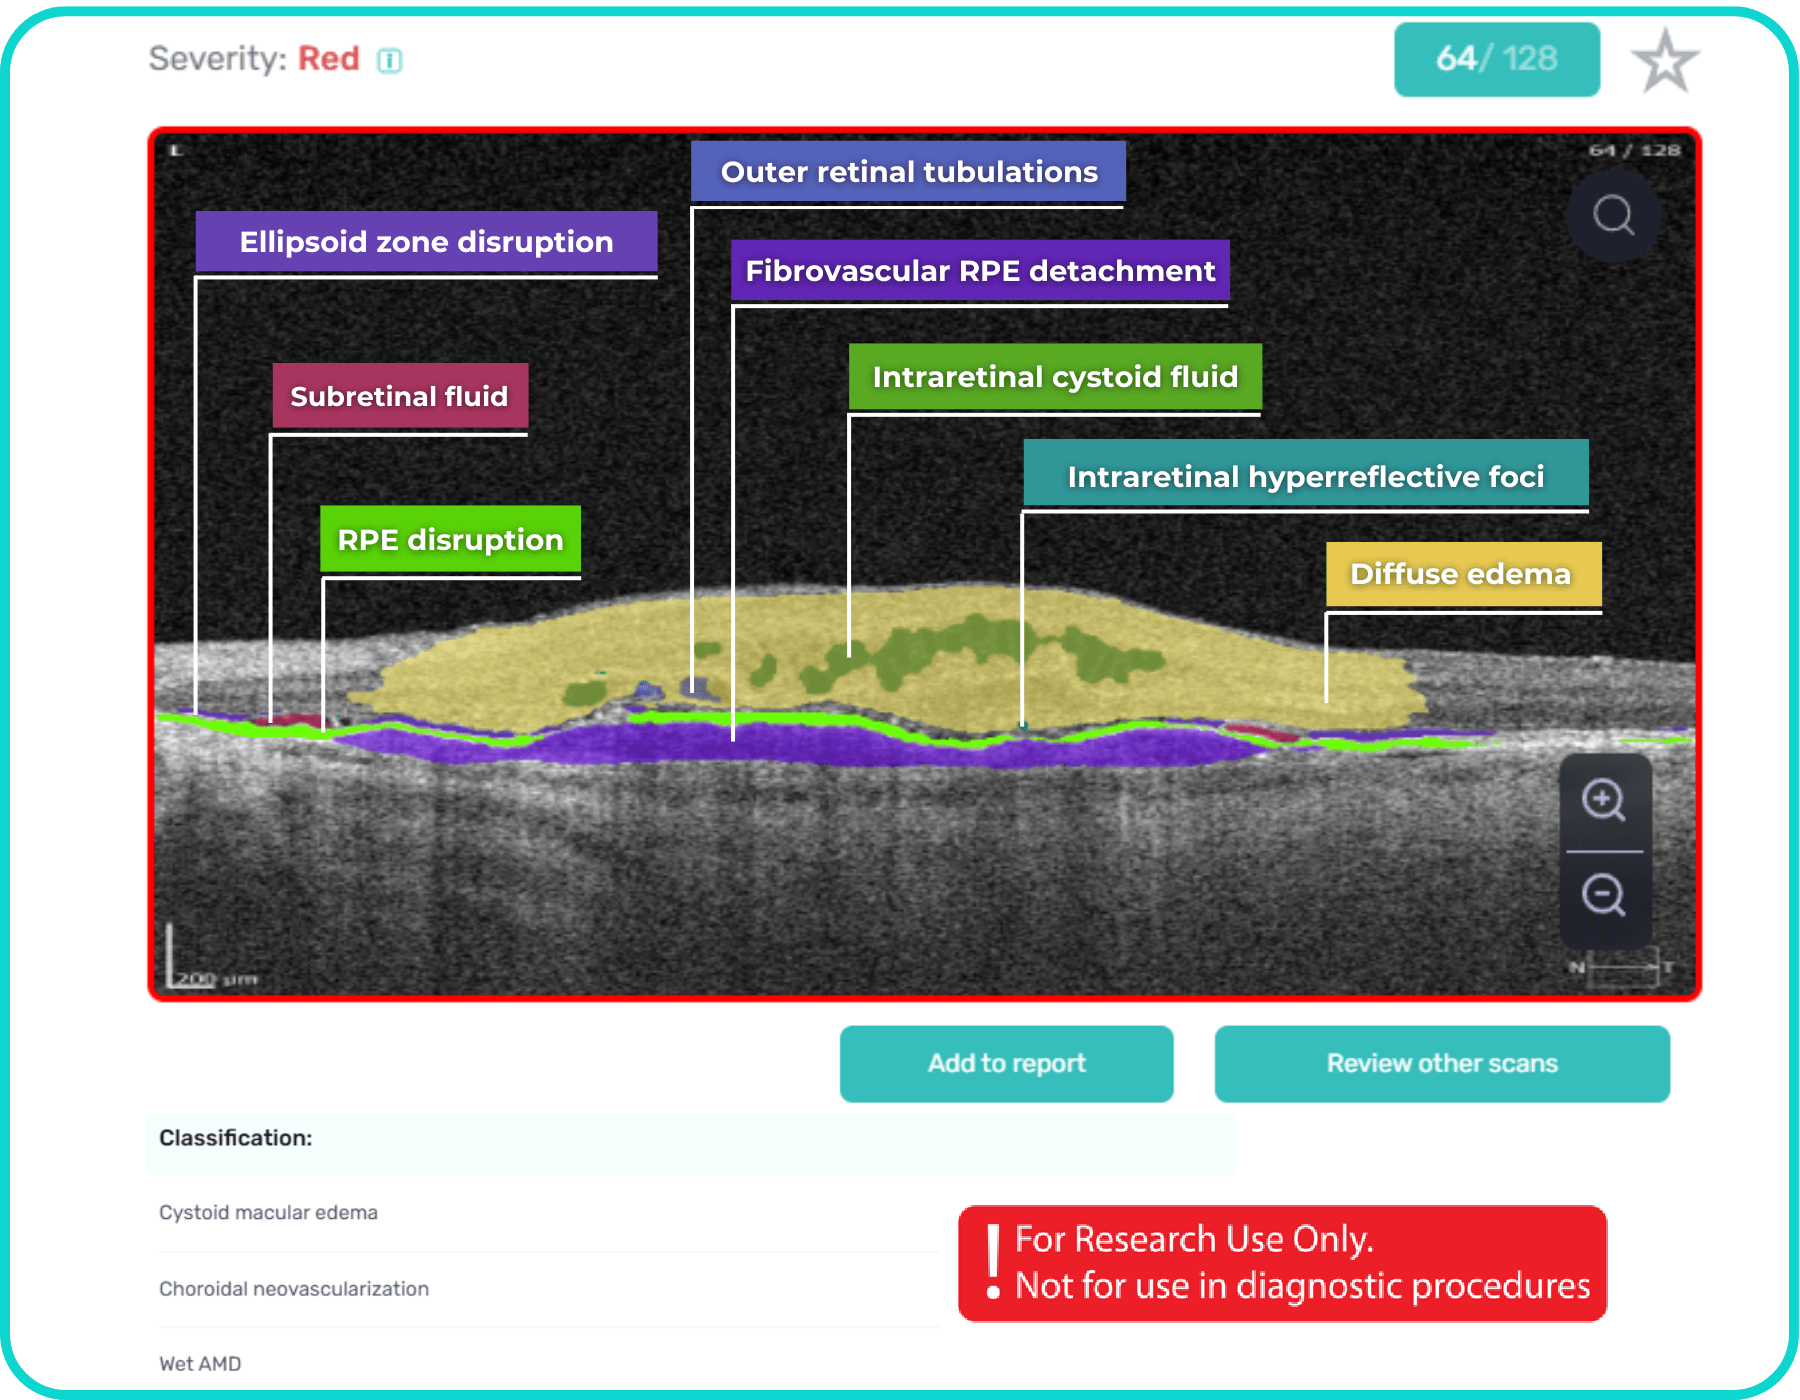1800x1400 pixels.
Task: Click the Intraretinal cystoid fluid label
Action: tap(1055, 377)
